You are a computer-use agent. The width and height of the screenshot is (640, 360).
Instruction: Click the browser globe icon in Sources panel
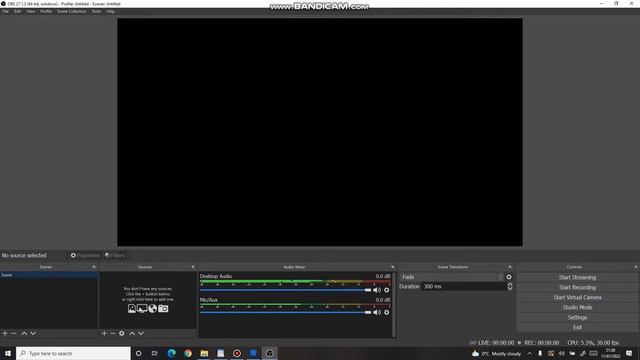(x=153, y=309)
